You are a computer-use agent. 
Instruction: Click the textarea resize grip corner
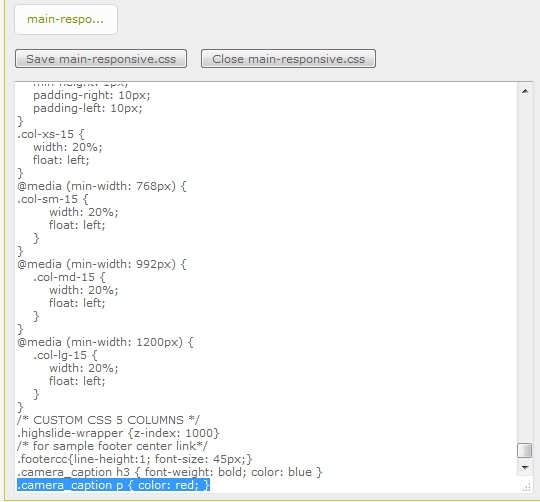527,487
